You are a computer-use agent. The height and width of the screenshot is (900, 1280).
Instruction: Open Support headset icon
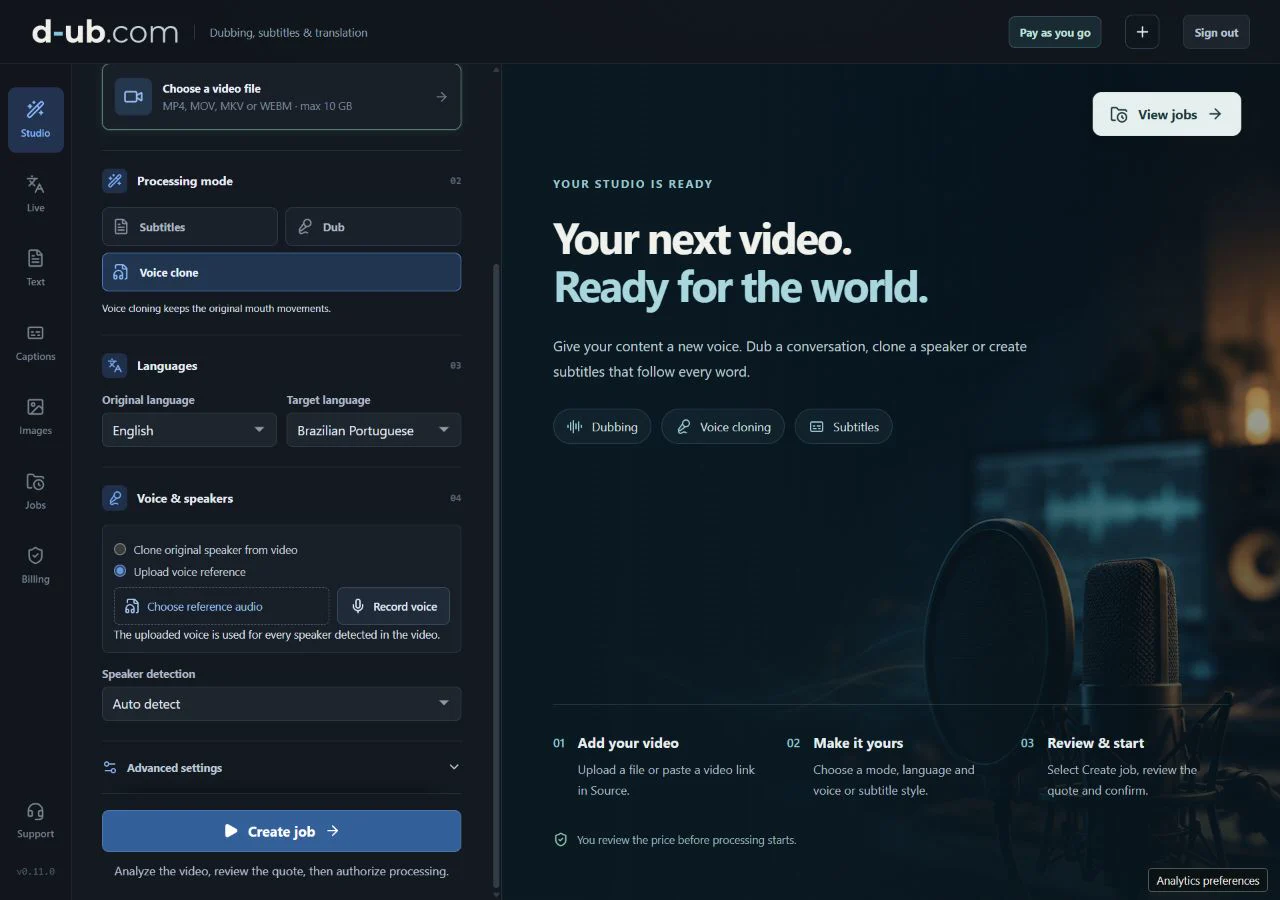point(36,812)
